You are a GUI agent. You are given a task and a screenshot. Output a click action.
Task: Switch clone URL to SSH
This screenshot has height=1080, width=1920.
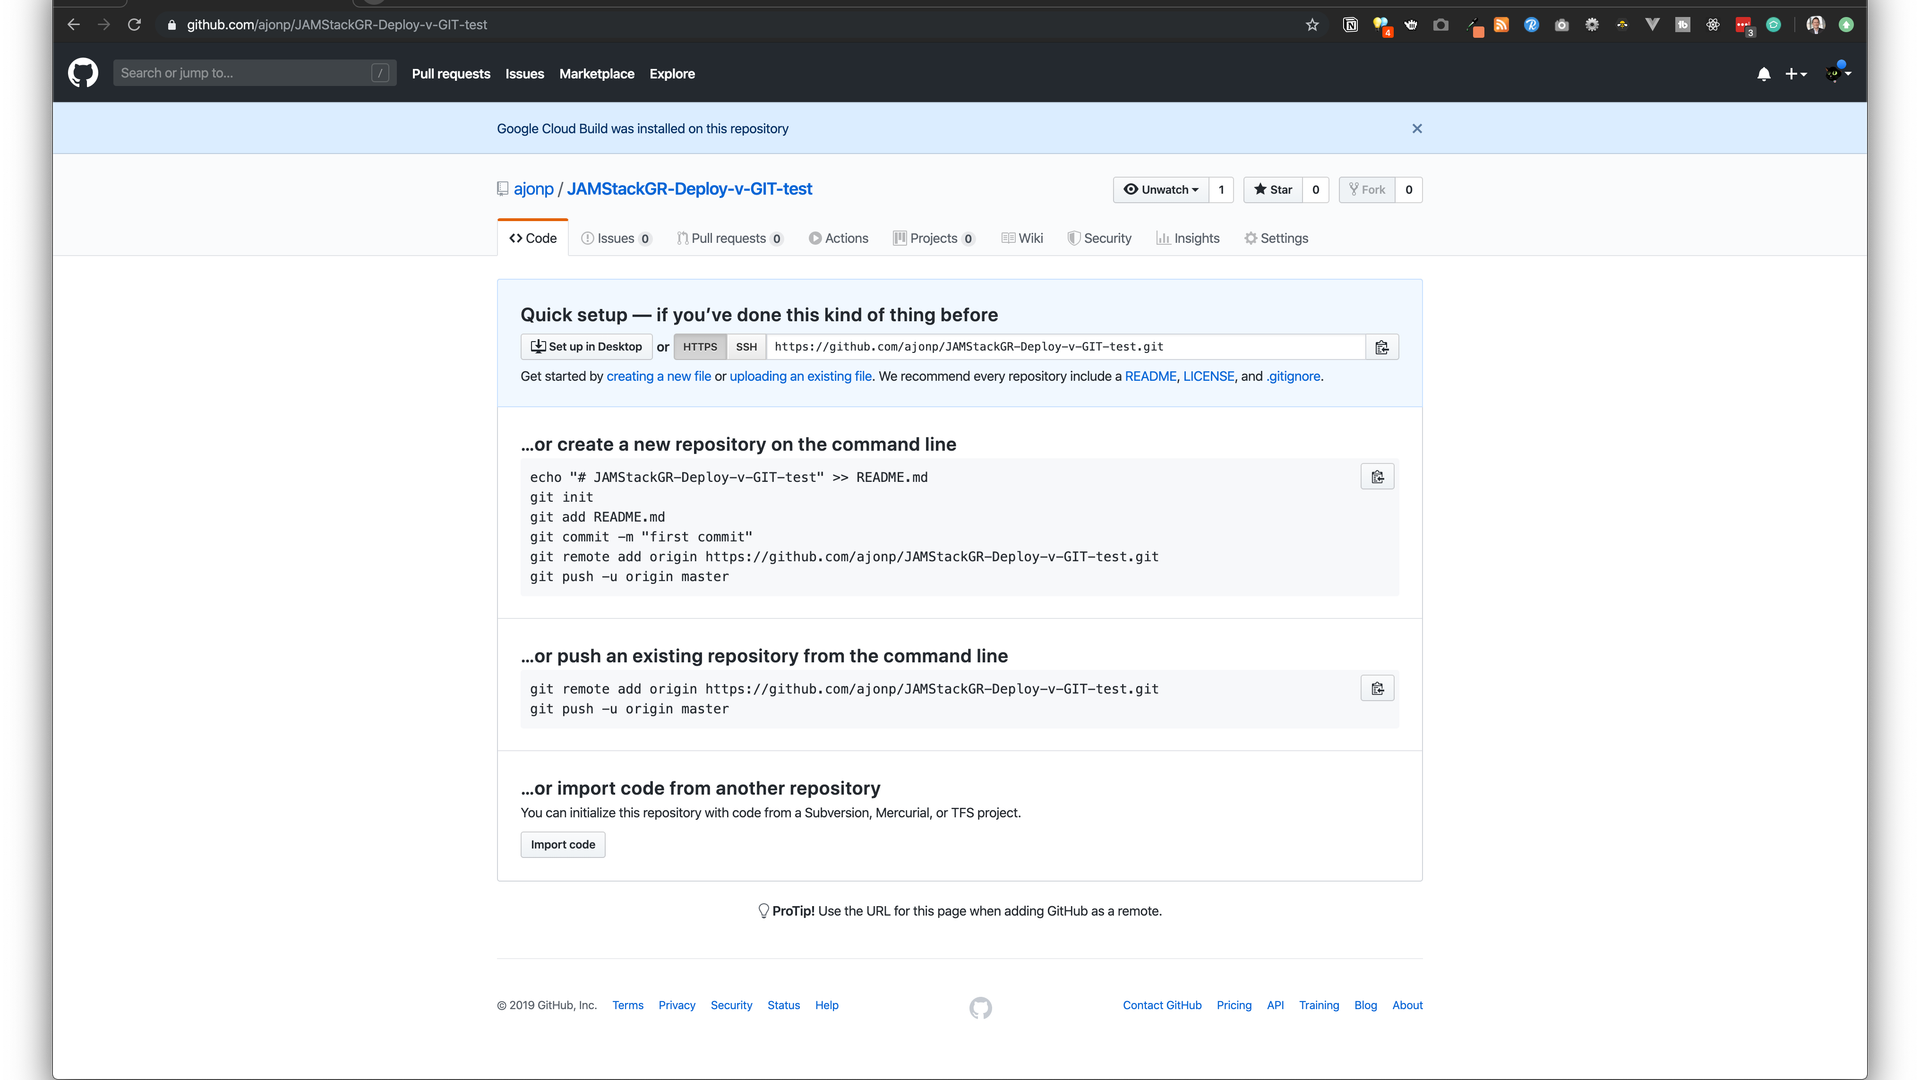pos(746,347)
